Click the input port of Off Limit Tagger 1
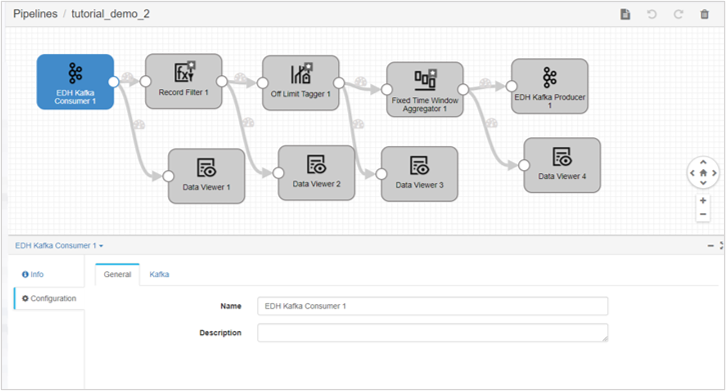 point(263,83)
